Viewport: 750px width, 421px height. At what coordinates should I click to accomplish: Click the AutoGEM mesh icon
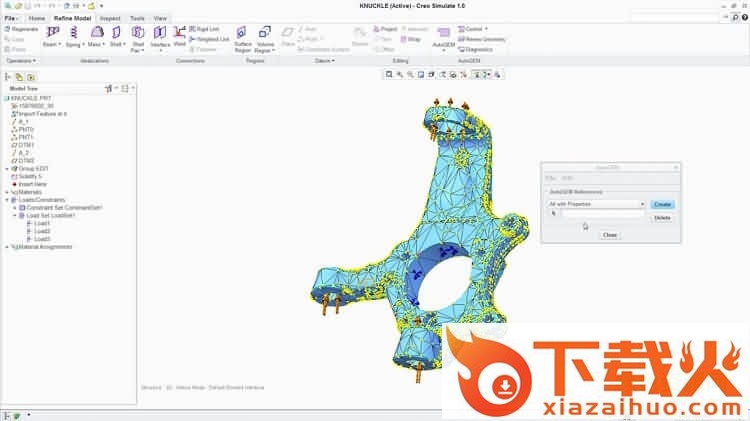[443, 33]
